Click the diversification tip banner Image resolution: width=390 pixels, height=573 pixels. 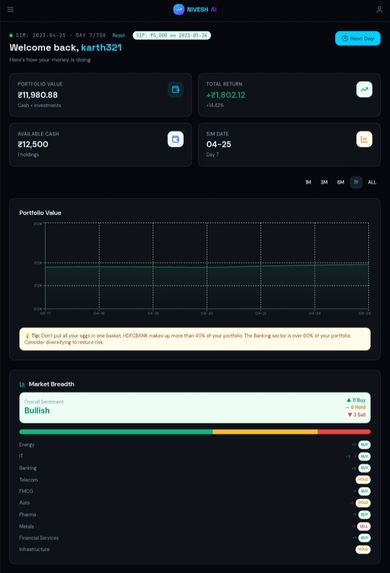pyautogui.click(x=195, y=339)
